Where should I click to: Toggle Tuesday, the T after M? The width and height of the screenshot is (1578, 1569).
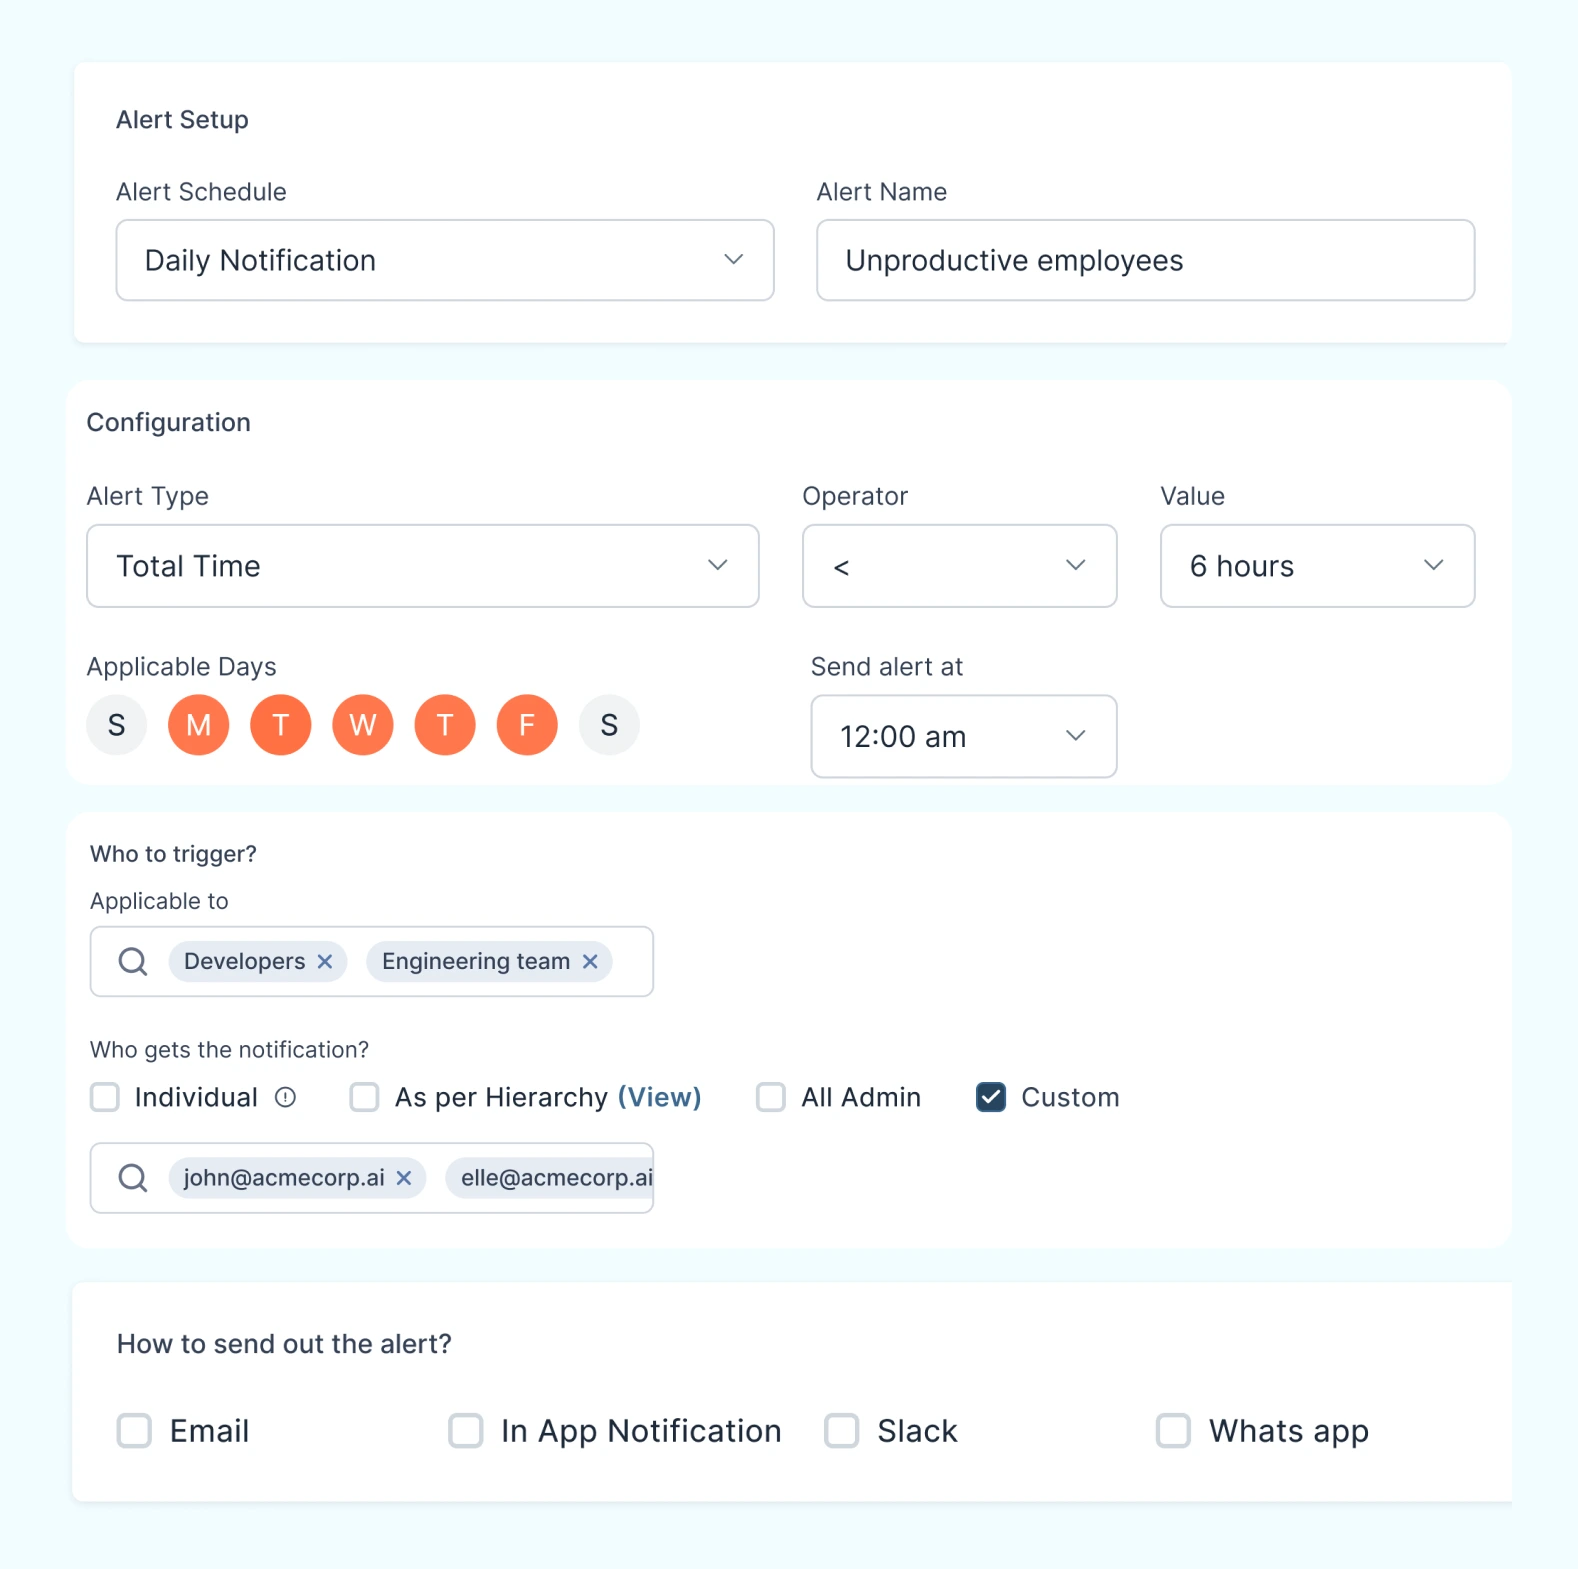pyautogui.click(x=281, y=725)
